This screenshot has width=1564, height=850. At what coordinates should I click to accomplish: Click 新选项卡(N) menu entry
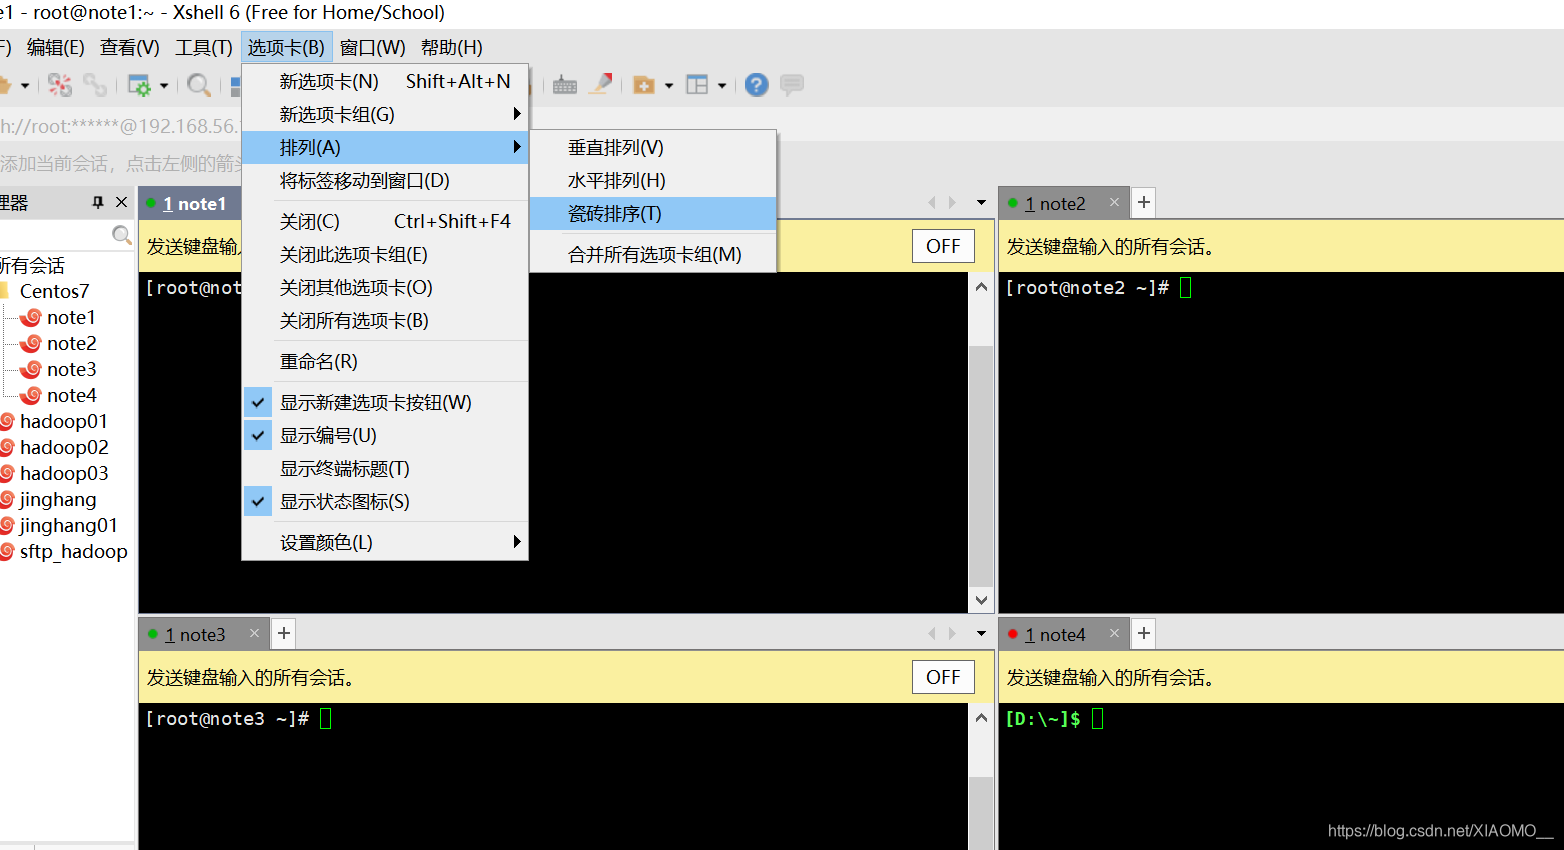point(385,81)
